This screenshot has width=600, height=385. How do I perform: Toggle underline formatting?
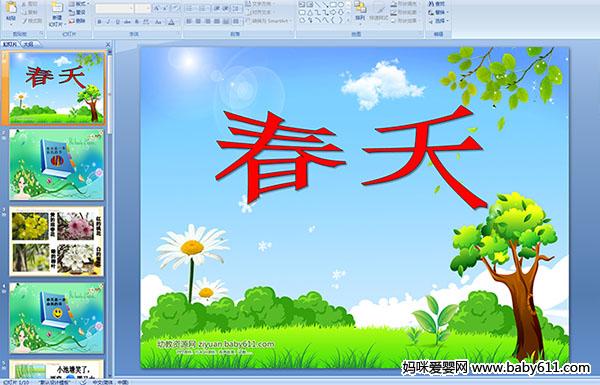117,22
